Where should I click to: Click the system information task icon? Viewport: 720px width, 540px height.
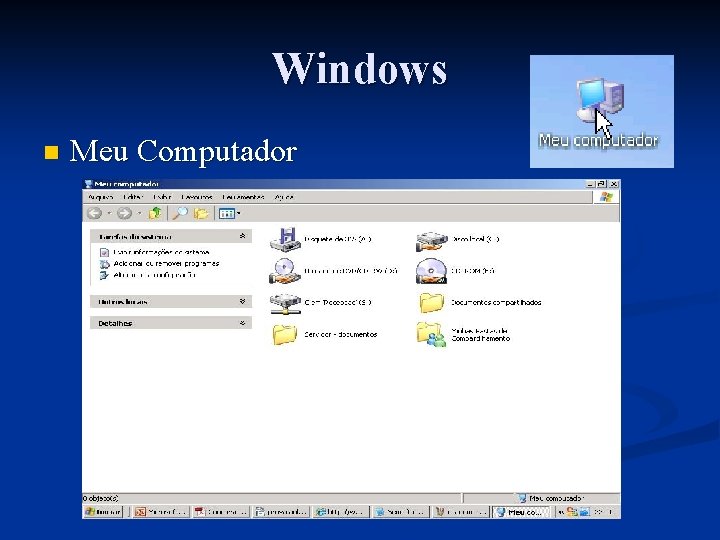click(104, 252)
